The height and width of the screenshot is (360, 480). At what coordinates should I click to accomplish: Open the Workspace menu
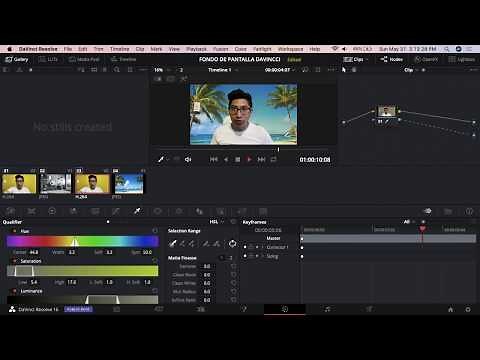[290, 49]
